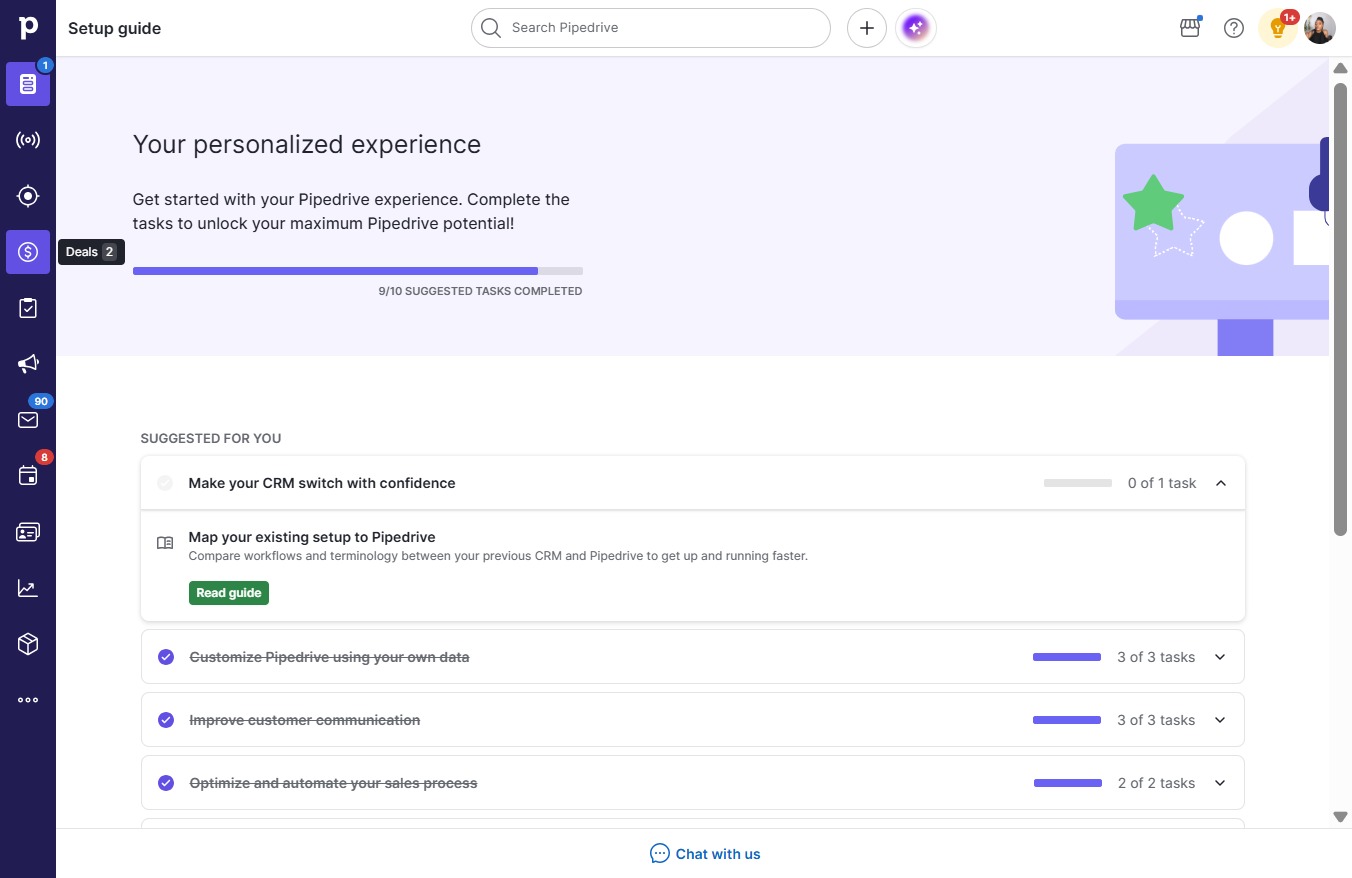Screen dimensions: 1352x878
Task: Click the Improve customer communication title
Action: (305, 720)
